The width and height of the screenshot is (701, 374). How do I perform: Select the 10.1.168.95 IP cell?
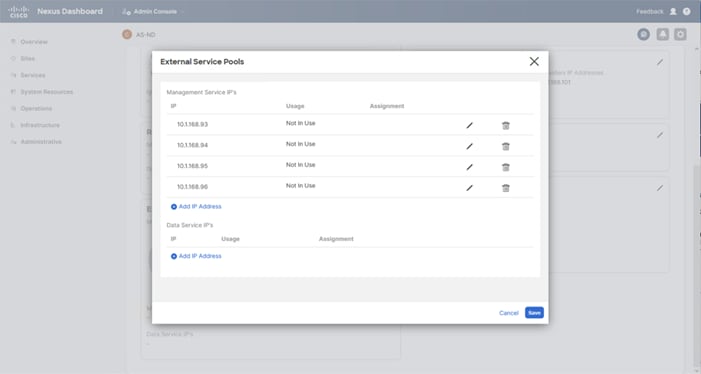point(192,166)
